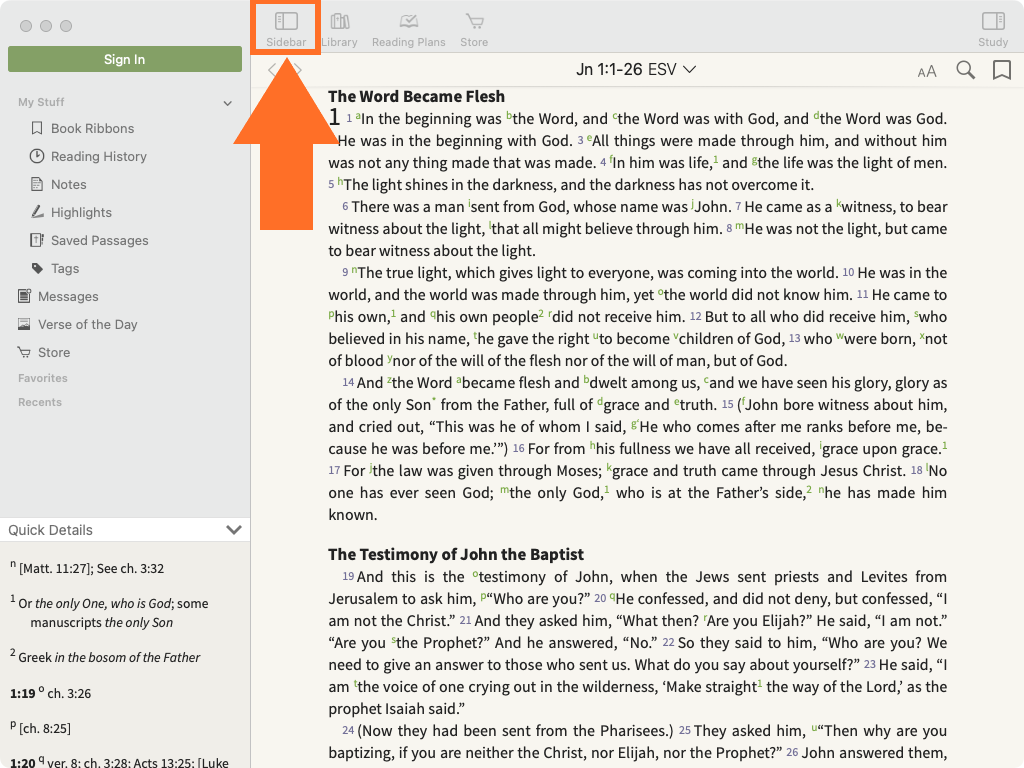Screen dimensions: 1024x768
Task: Open Book Ribbons in sidebar
Action: coord(92,128)
